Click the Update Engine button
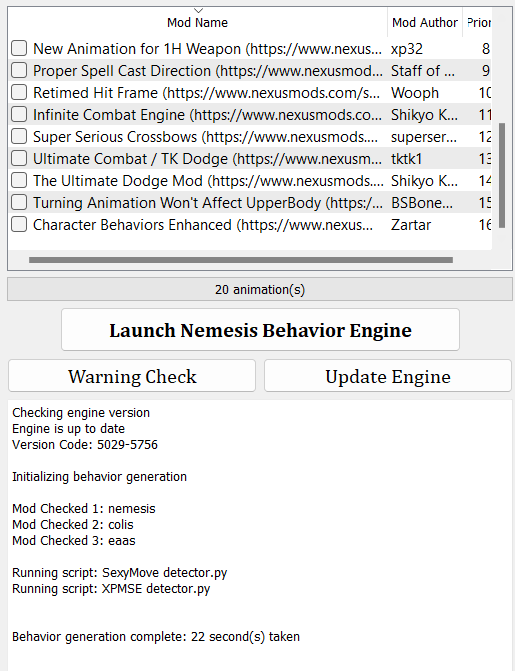 point(388,376)
